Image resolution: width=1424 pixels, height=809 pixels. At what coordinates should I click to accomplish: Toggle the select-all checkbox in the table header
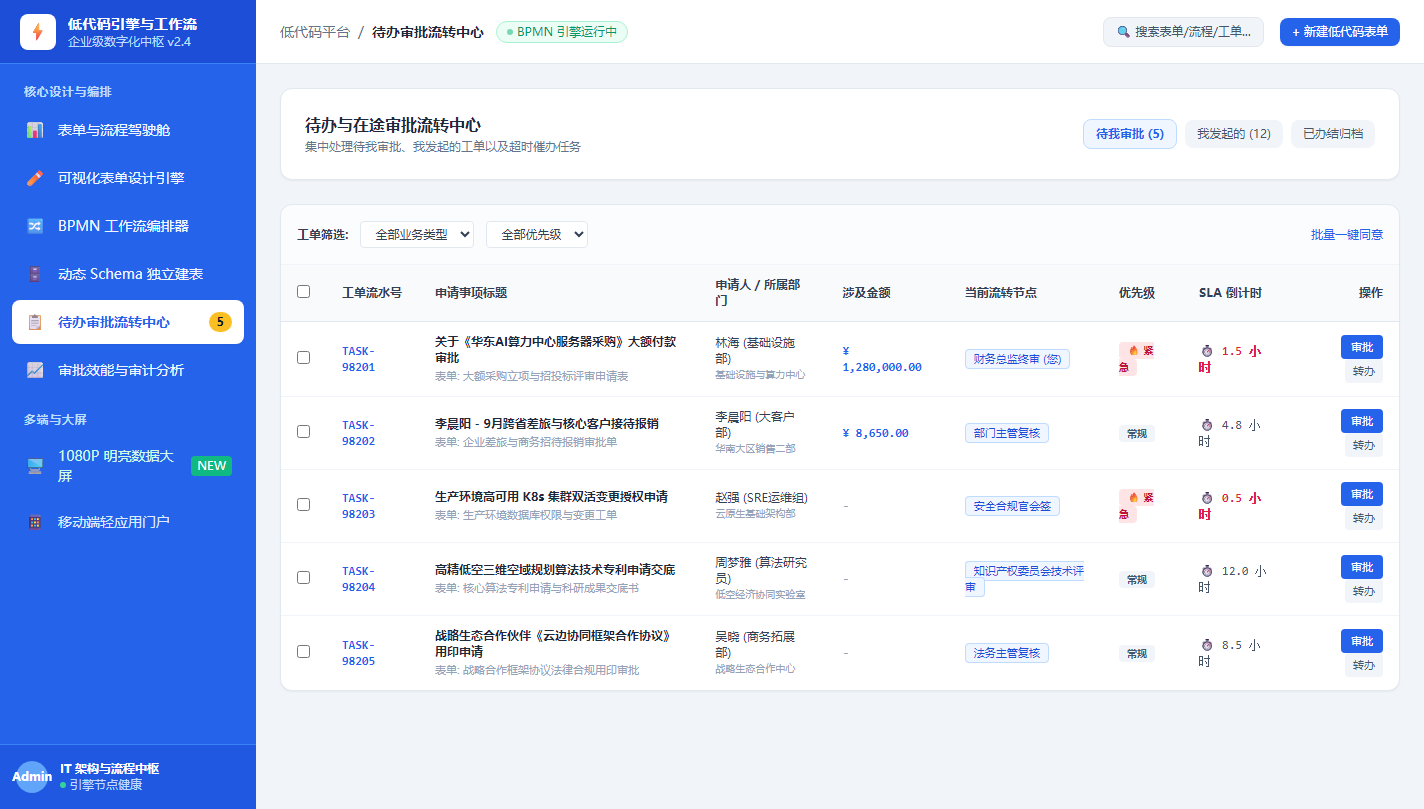coord(304,292)
